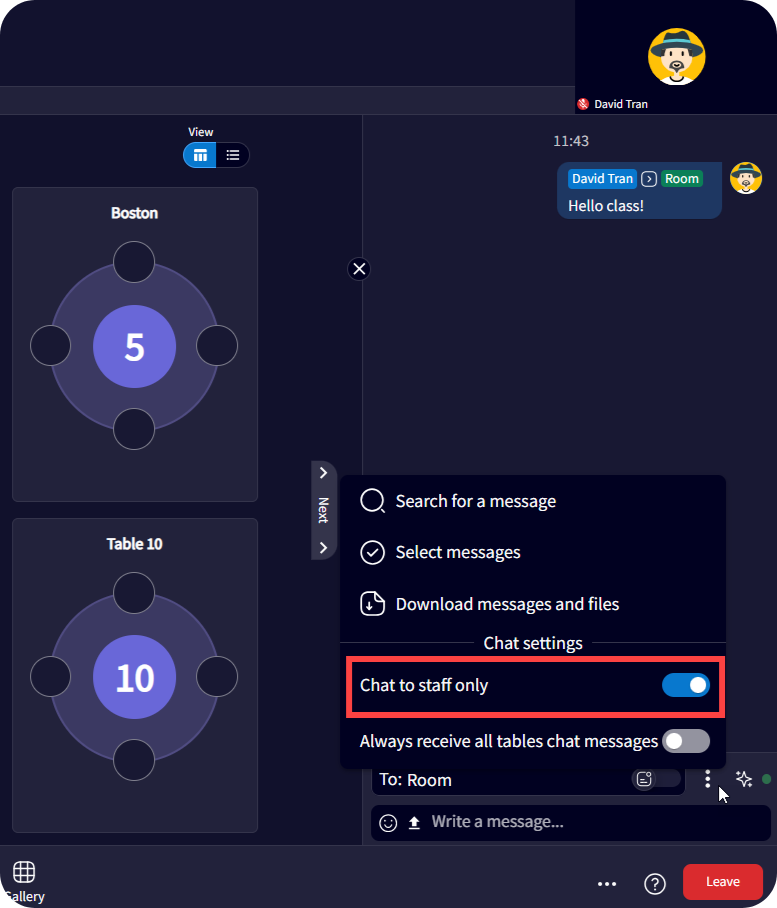Close the chat panel with the X

pyautogui.click(x=359, y=269)
